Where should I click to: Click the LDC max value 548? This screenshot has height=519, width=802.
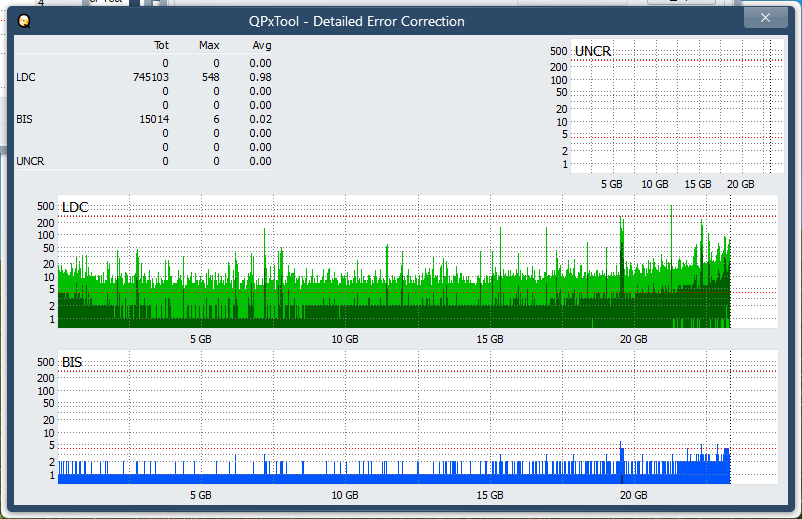pyautogui.click(x=211, y=77)
